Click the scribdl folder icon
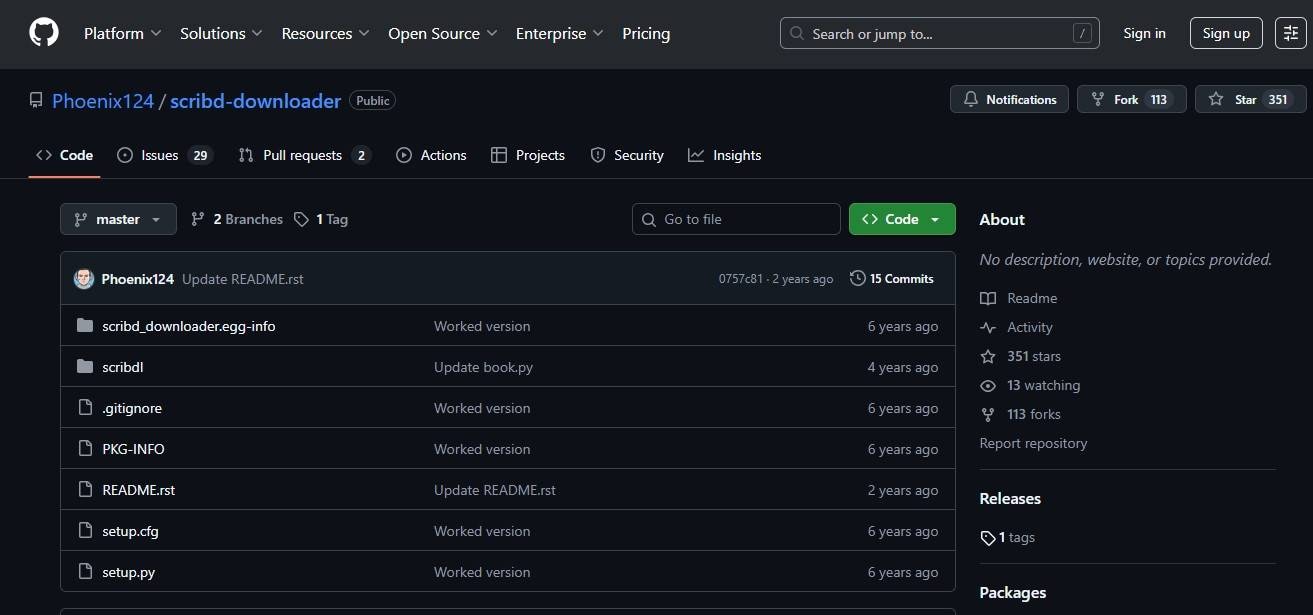Screen dimensions: 1313x615 85,367
